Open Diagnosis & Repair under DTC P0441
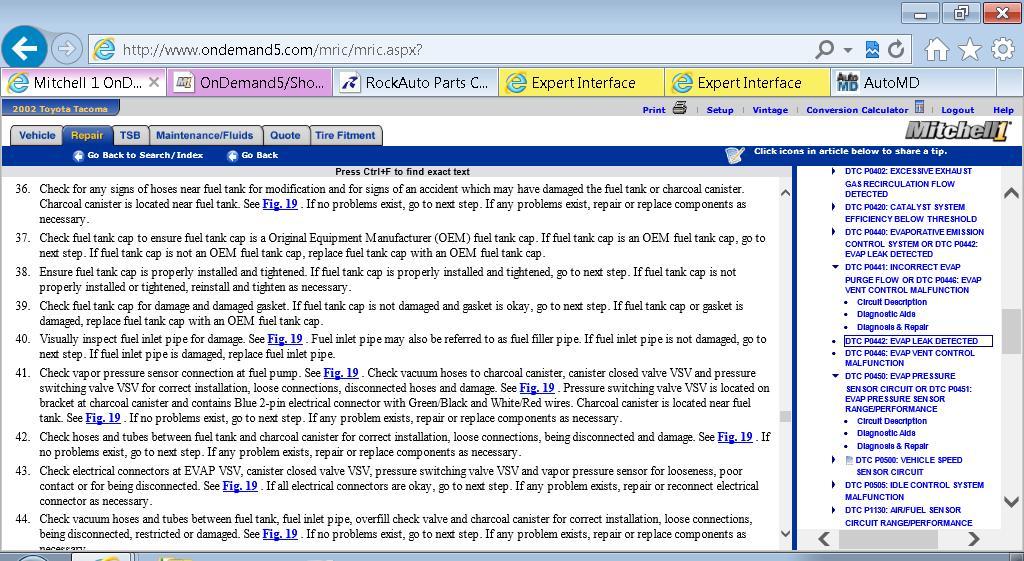This screenshot has height=561, width=1024. [x=892, y=327]
